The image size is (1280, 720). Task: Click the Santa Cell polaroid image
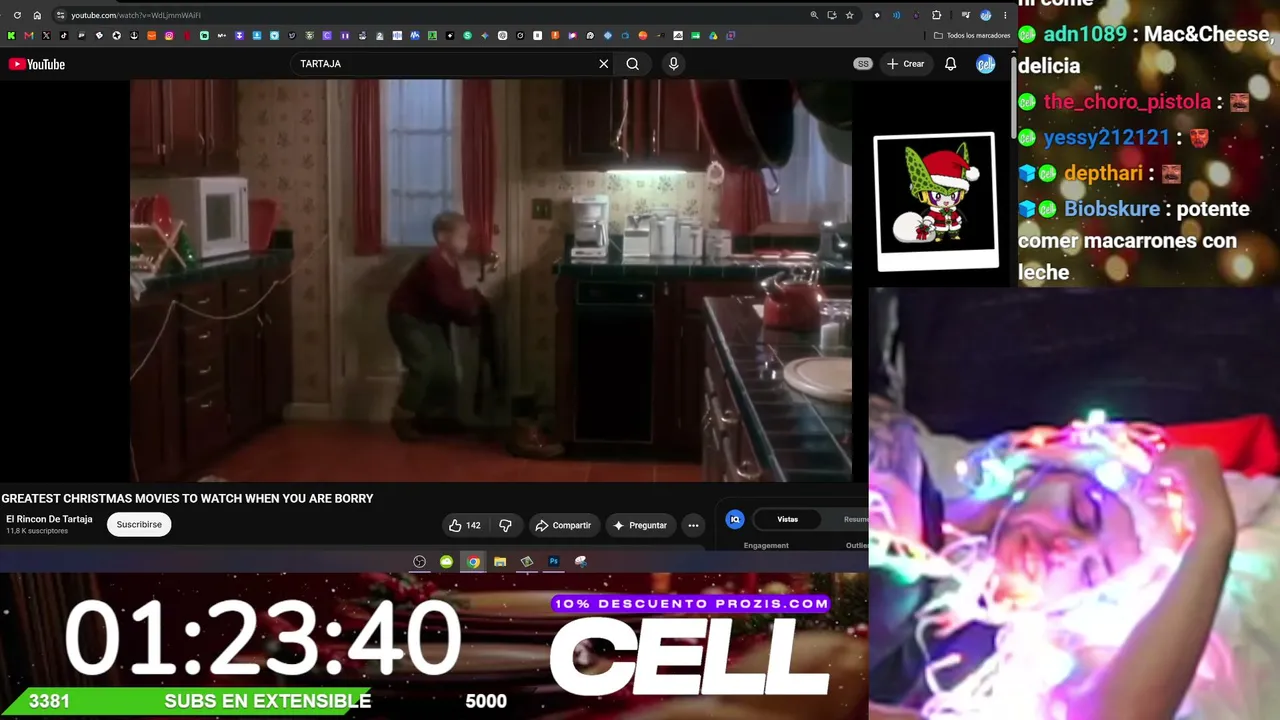936,201
